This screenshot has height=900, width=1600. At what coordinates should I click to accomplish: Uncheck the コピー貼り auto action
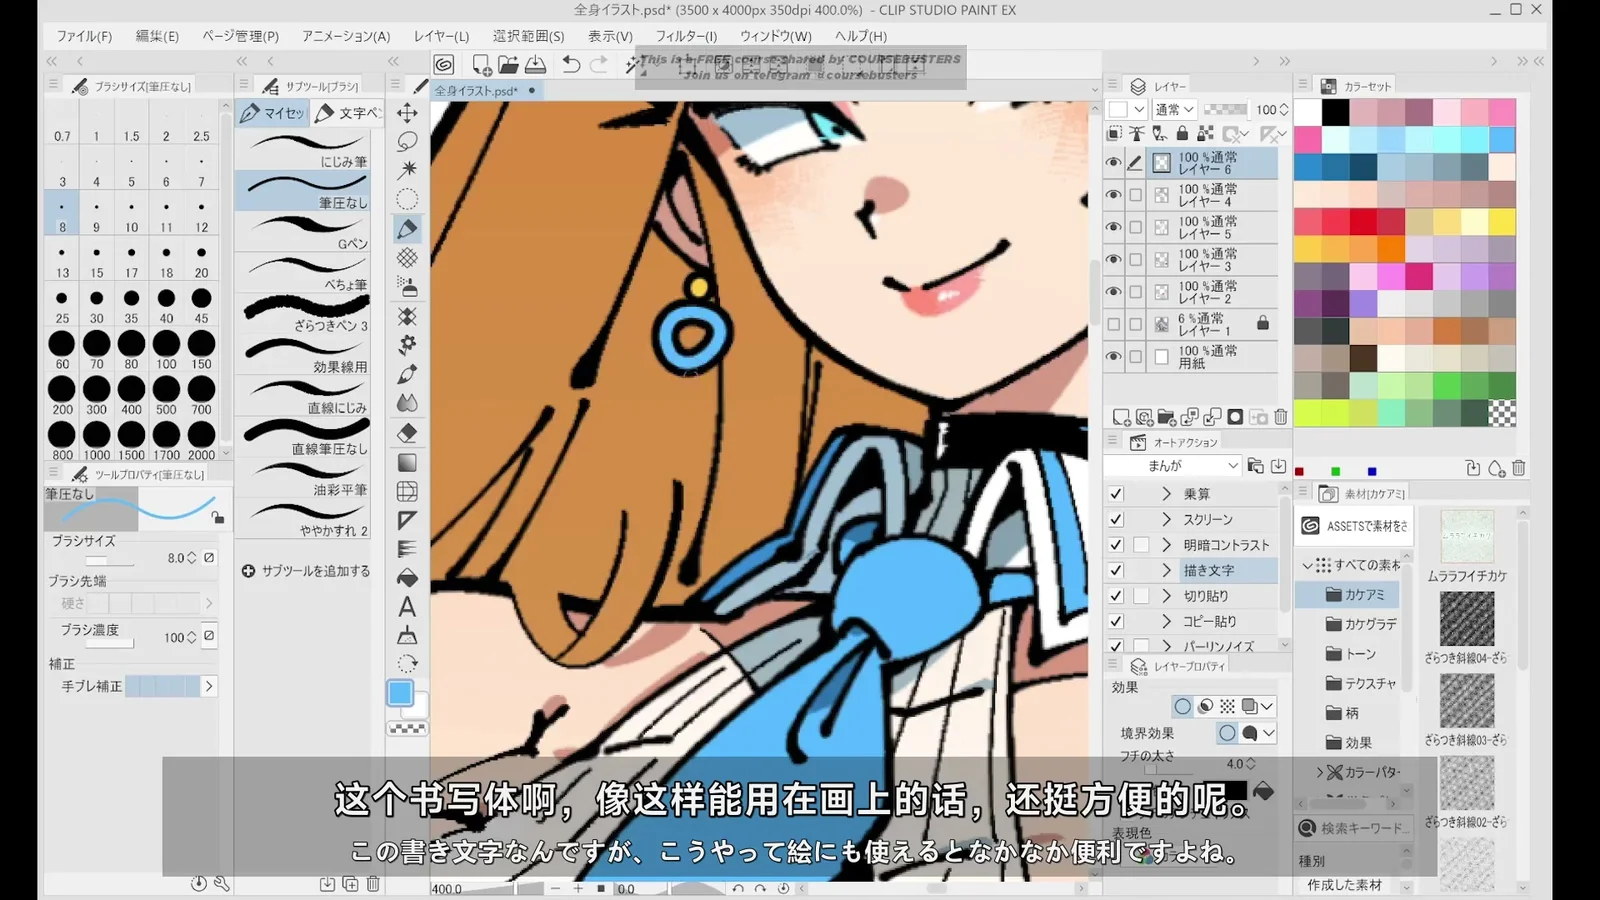pos(1116,621)
